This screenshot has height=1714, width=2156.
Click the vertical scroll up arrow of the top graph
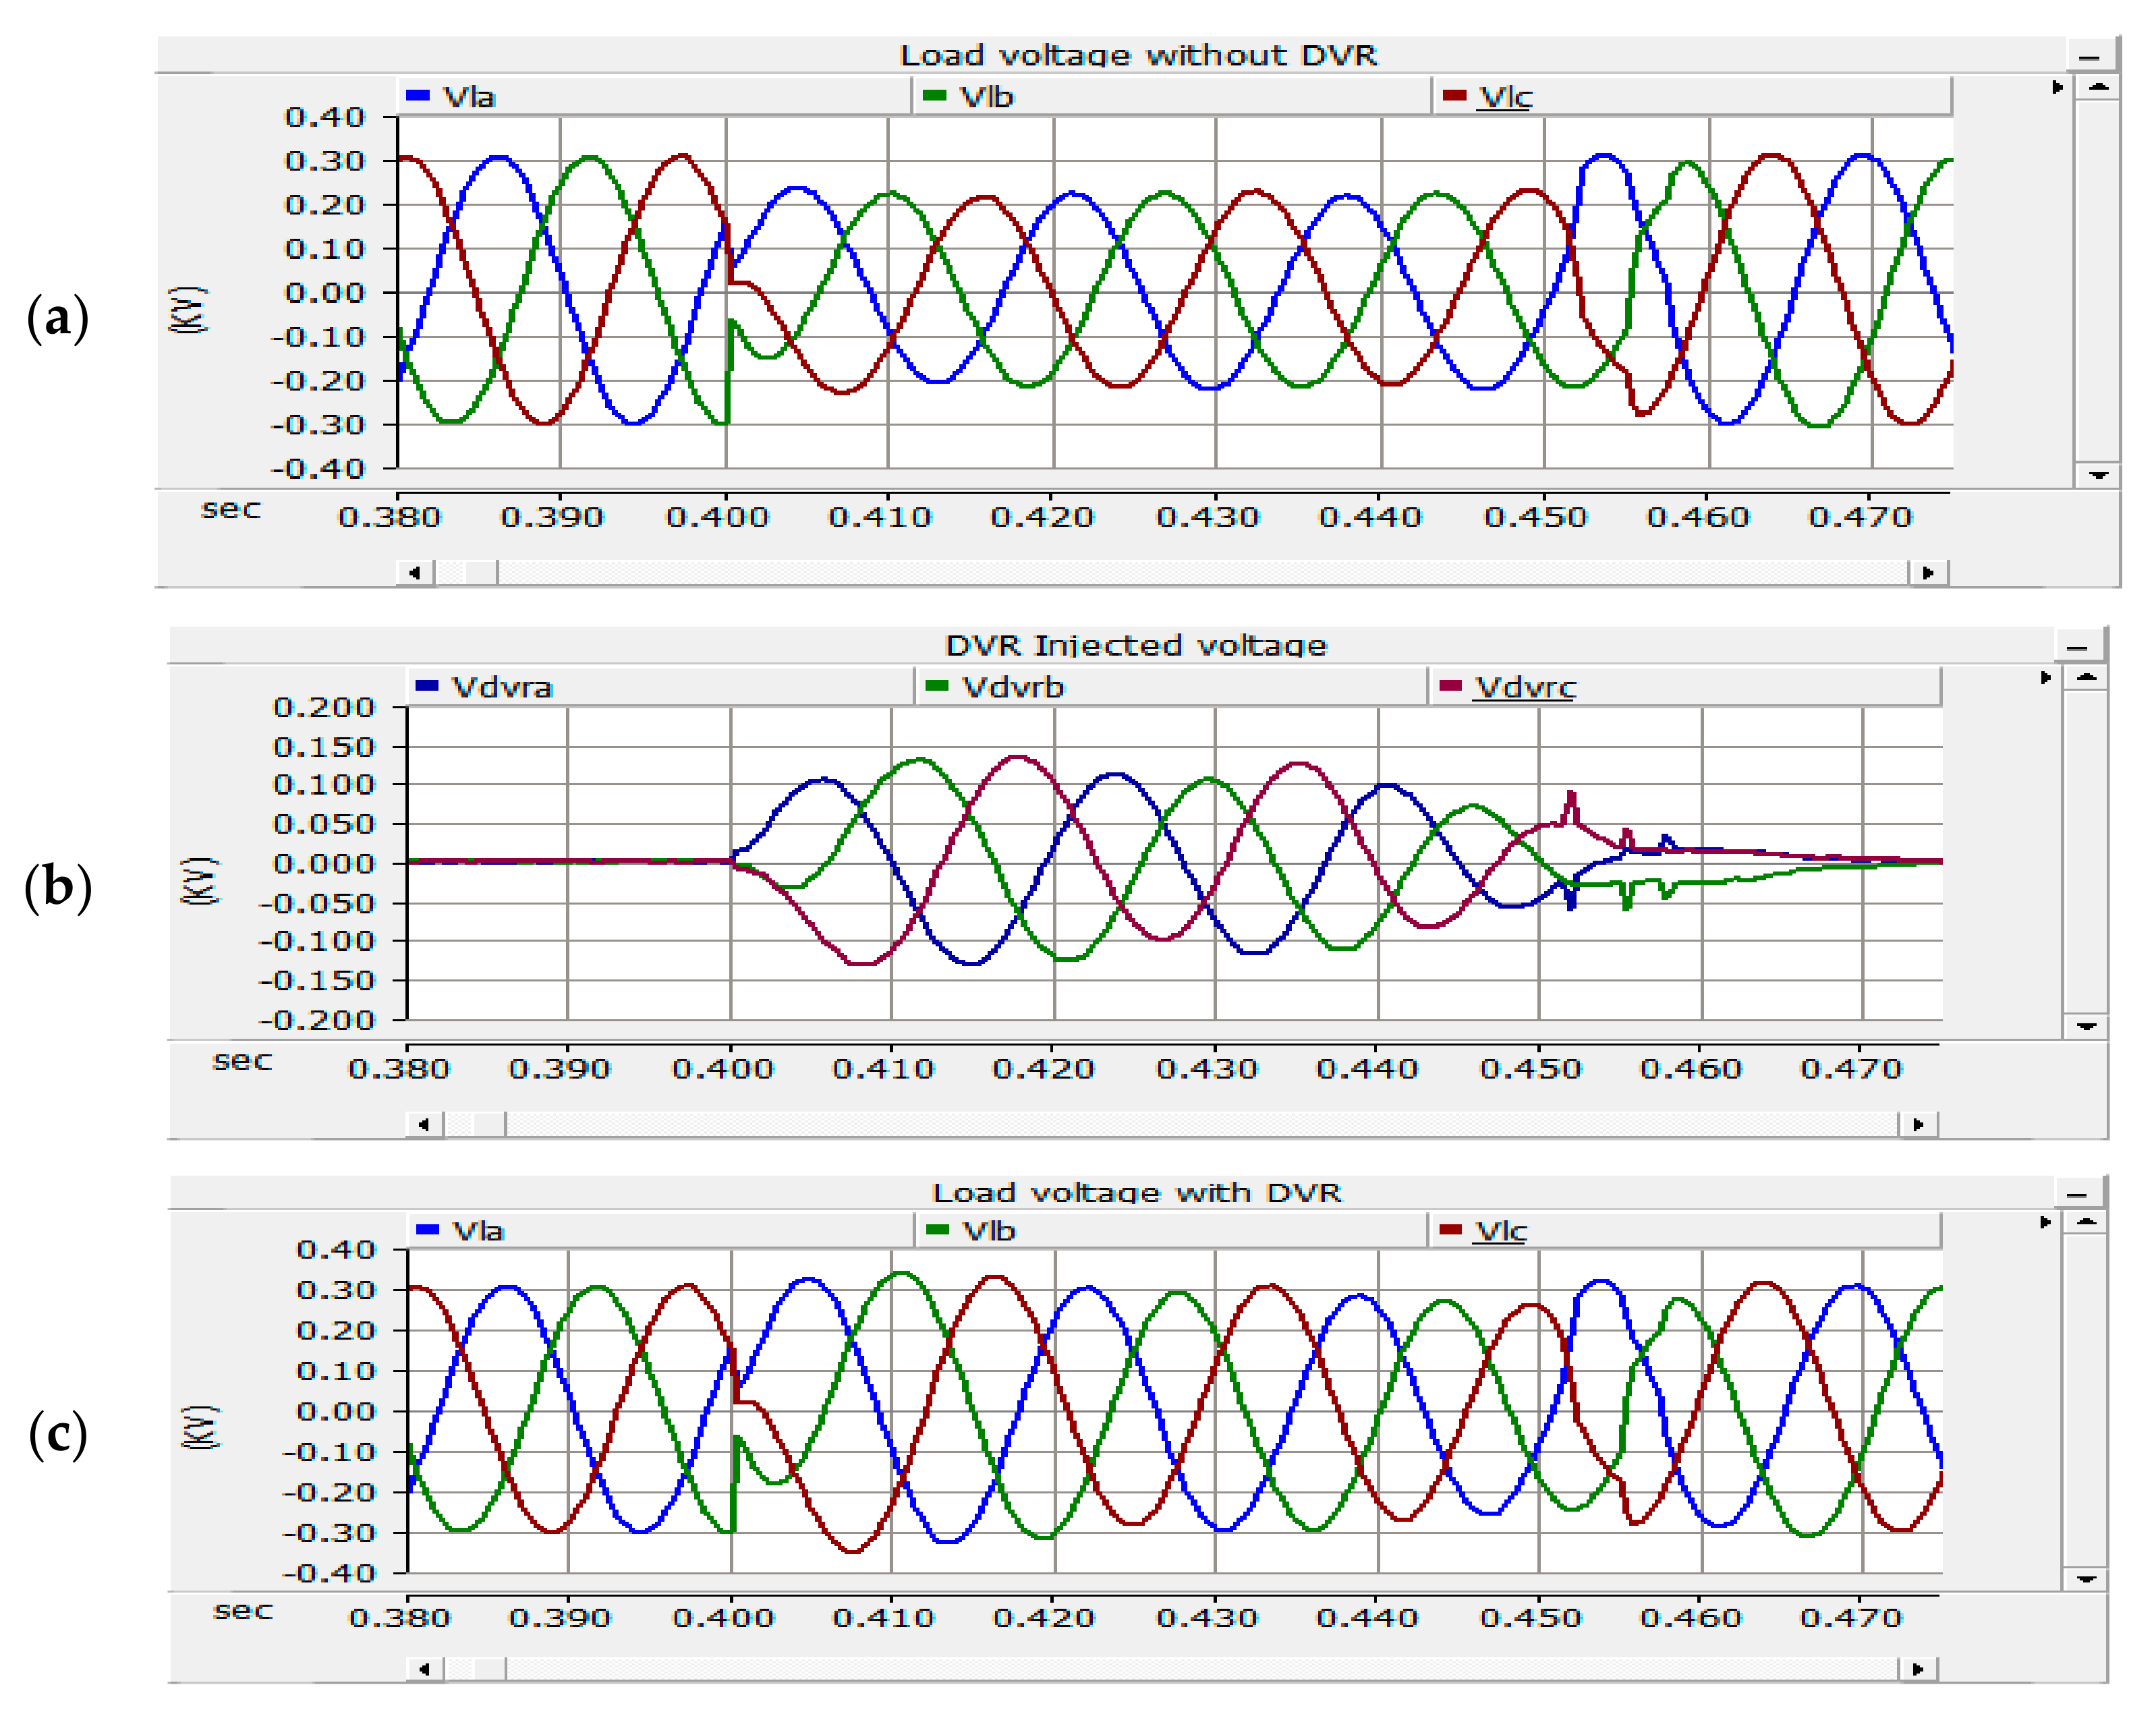(2098, 88)
